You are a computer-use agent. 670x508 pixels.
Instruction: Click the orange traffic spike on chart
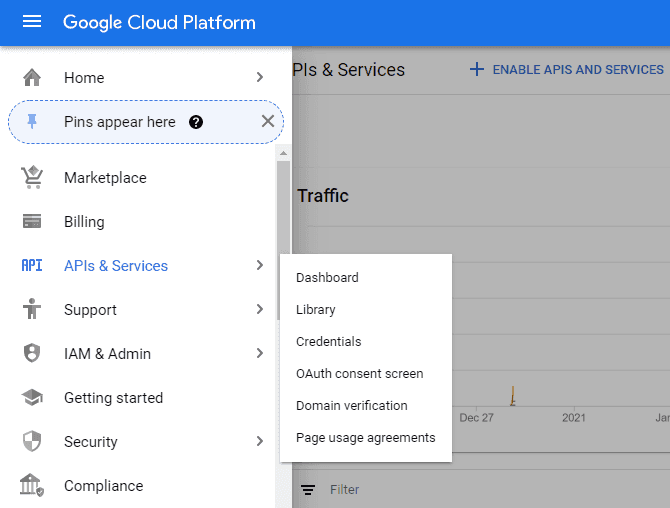[513, 396]
